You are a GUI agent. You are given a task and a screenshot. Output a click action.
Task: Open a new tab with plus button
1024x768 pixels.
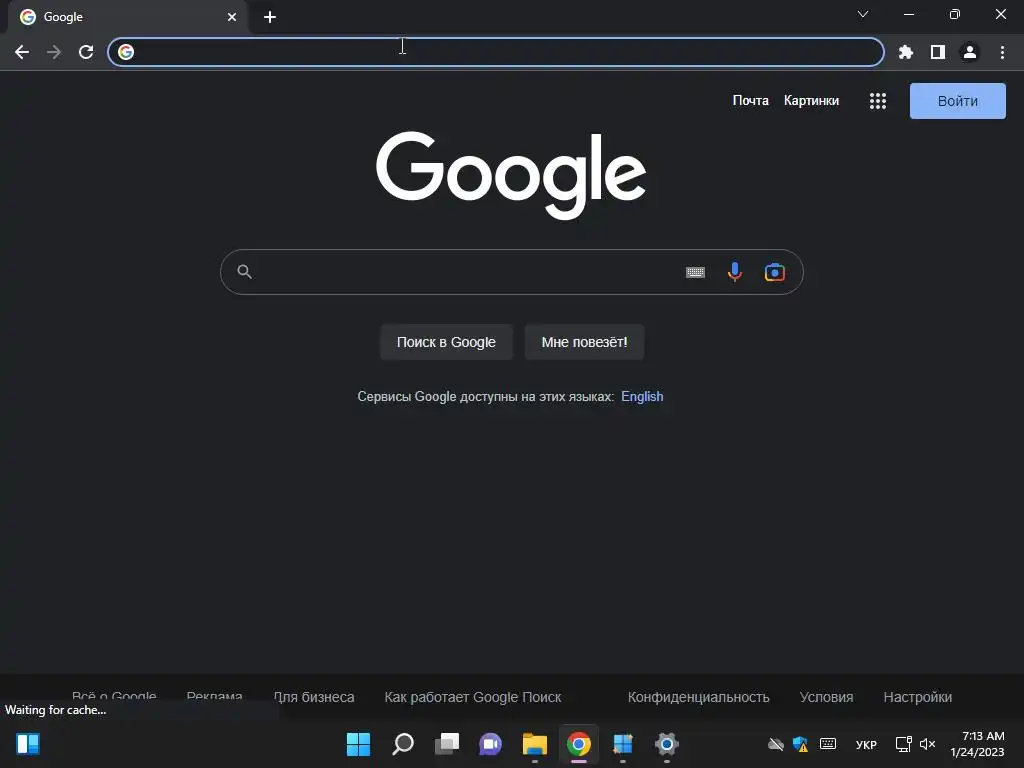[x=270, y=17]
